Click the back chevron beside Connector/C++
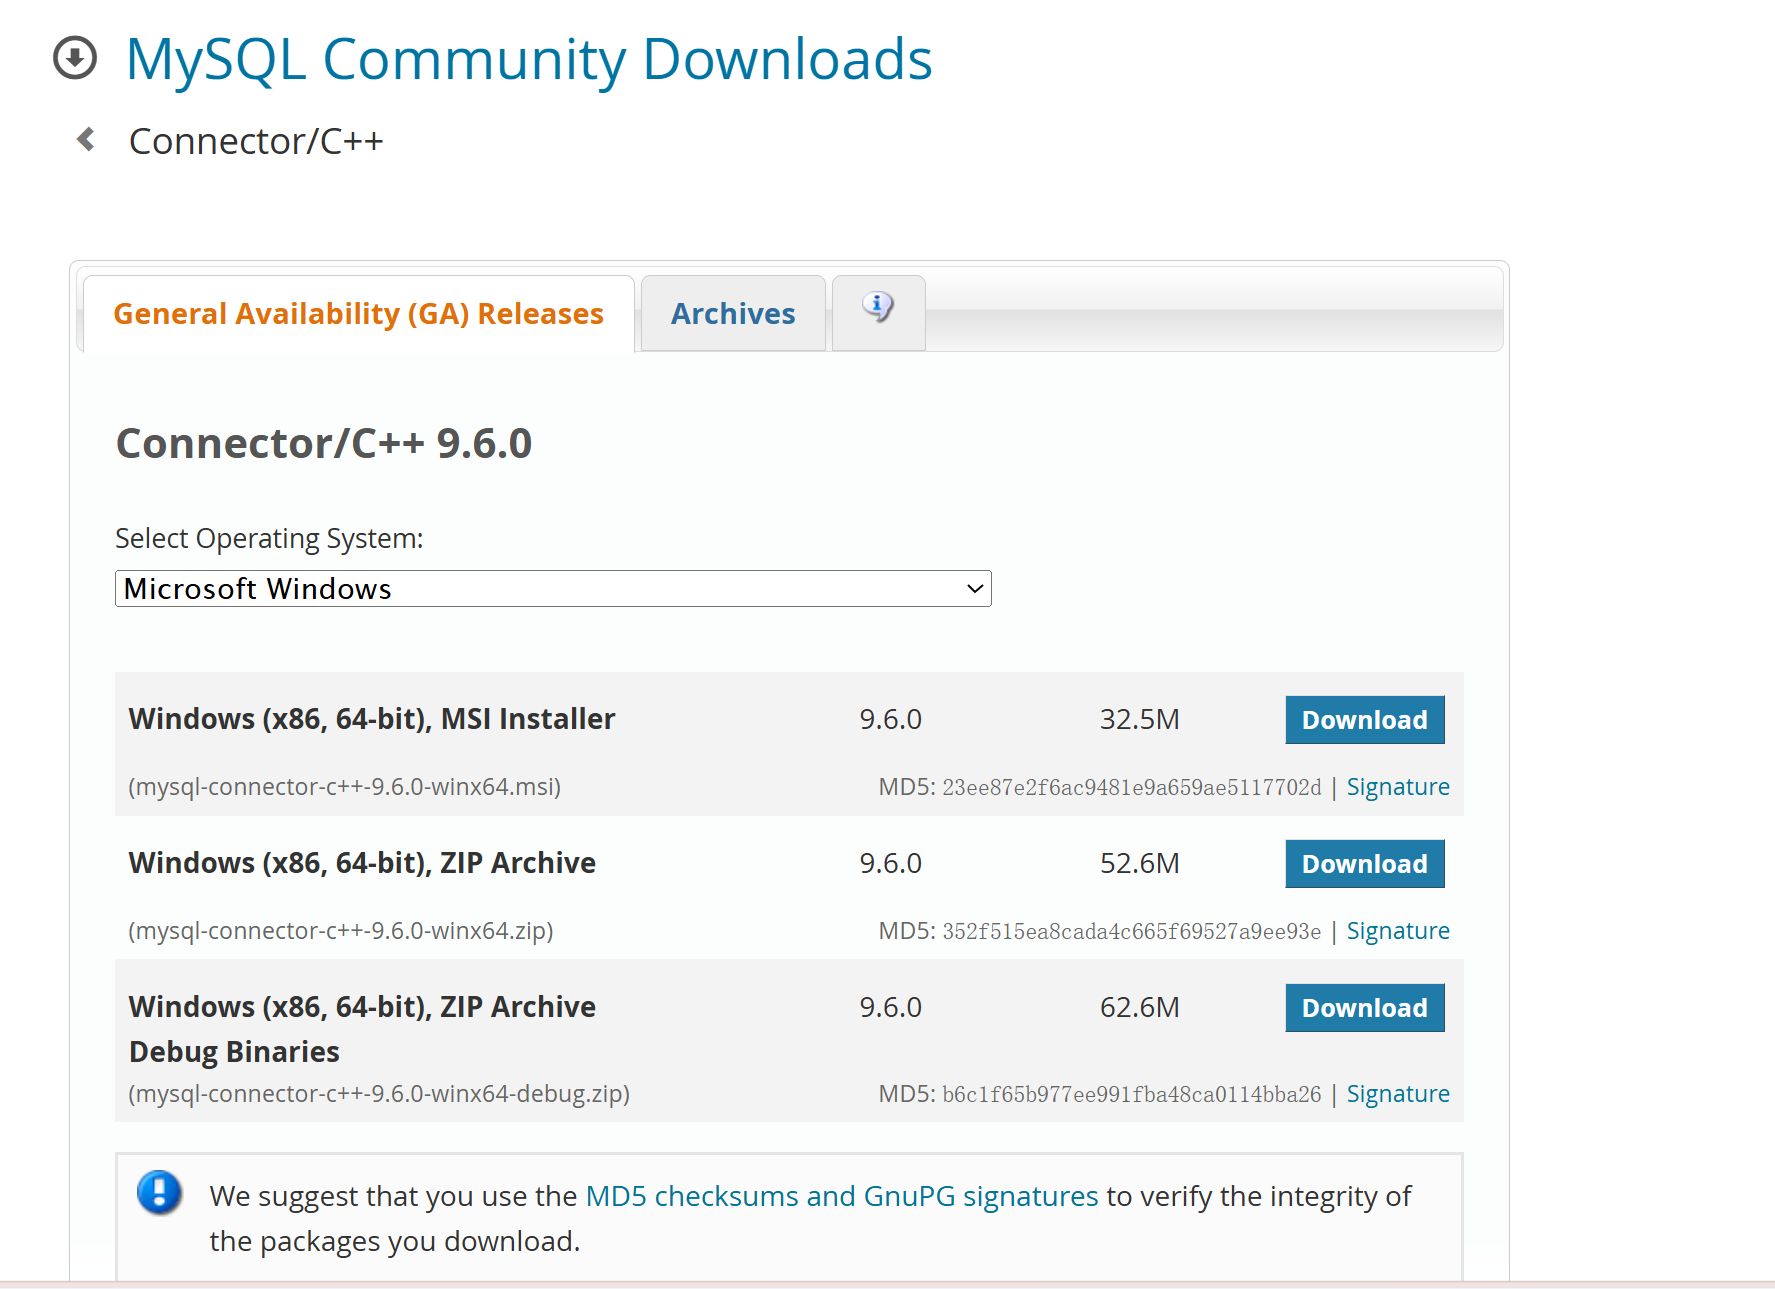The image size is (1775, 1289). tap(87, 139)
